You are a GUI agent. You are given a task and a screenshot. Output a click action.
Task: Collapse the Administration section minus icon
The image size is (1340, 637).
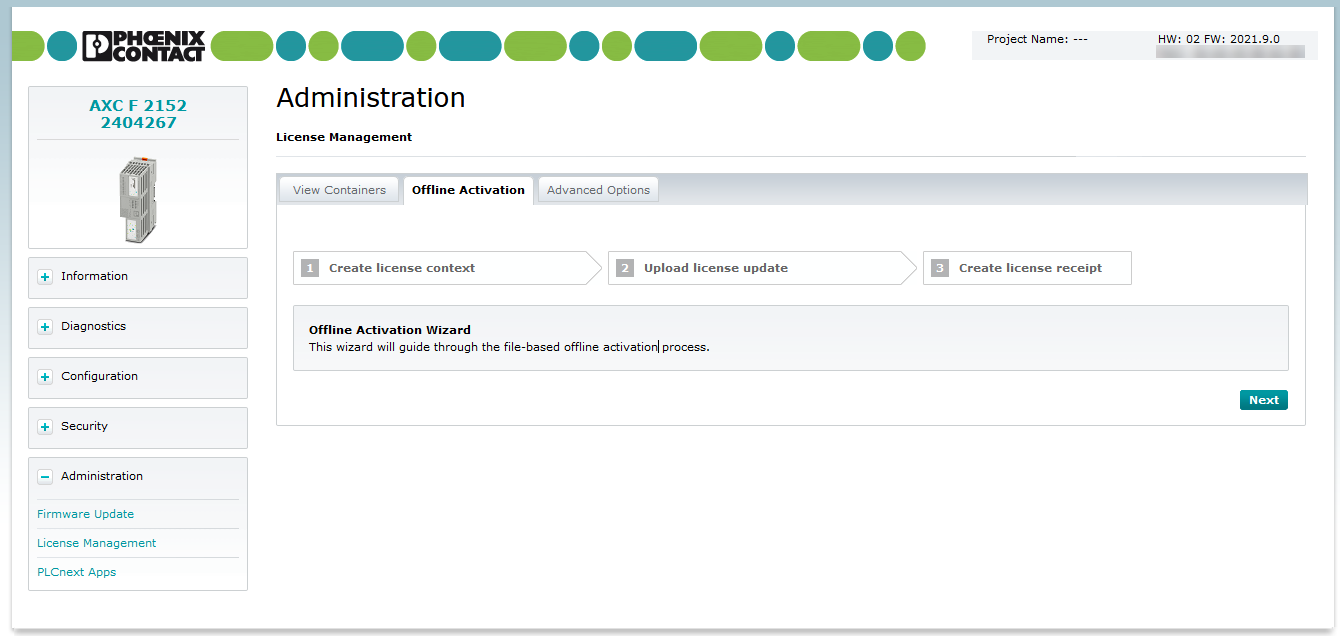(x=45, y=477)
